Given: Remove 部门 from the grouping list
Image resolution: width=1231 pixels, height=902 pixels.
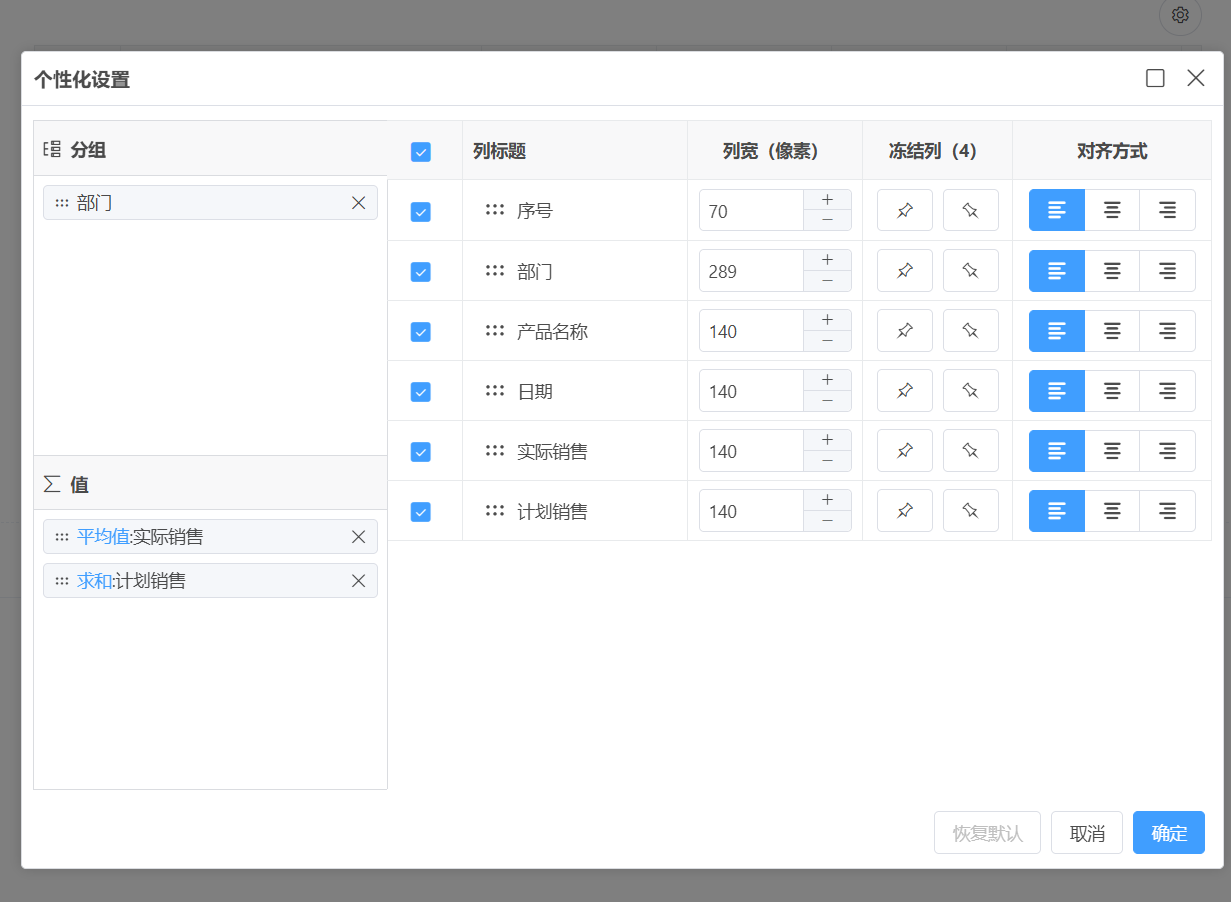Looking at the screenshot, I should pyautogui.click(x=359, y=203).
